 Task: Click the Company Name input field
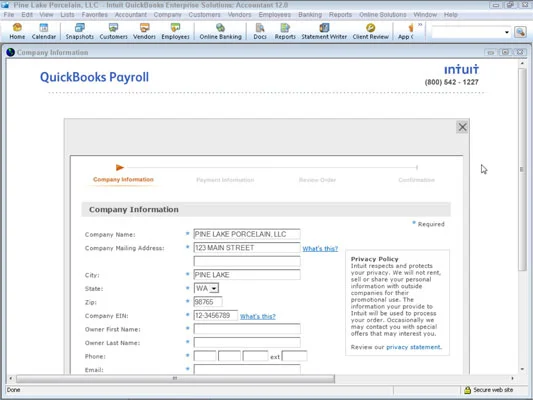pos(247,234)
